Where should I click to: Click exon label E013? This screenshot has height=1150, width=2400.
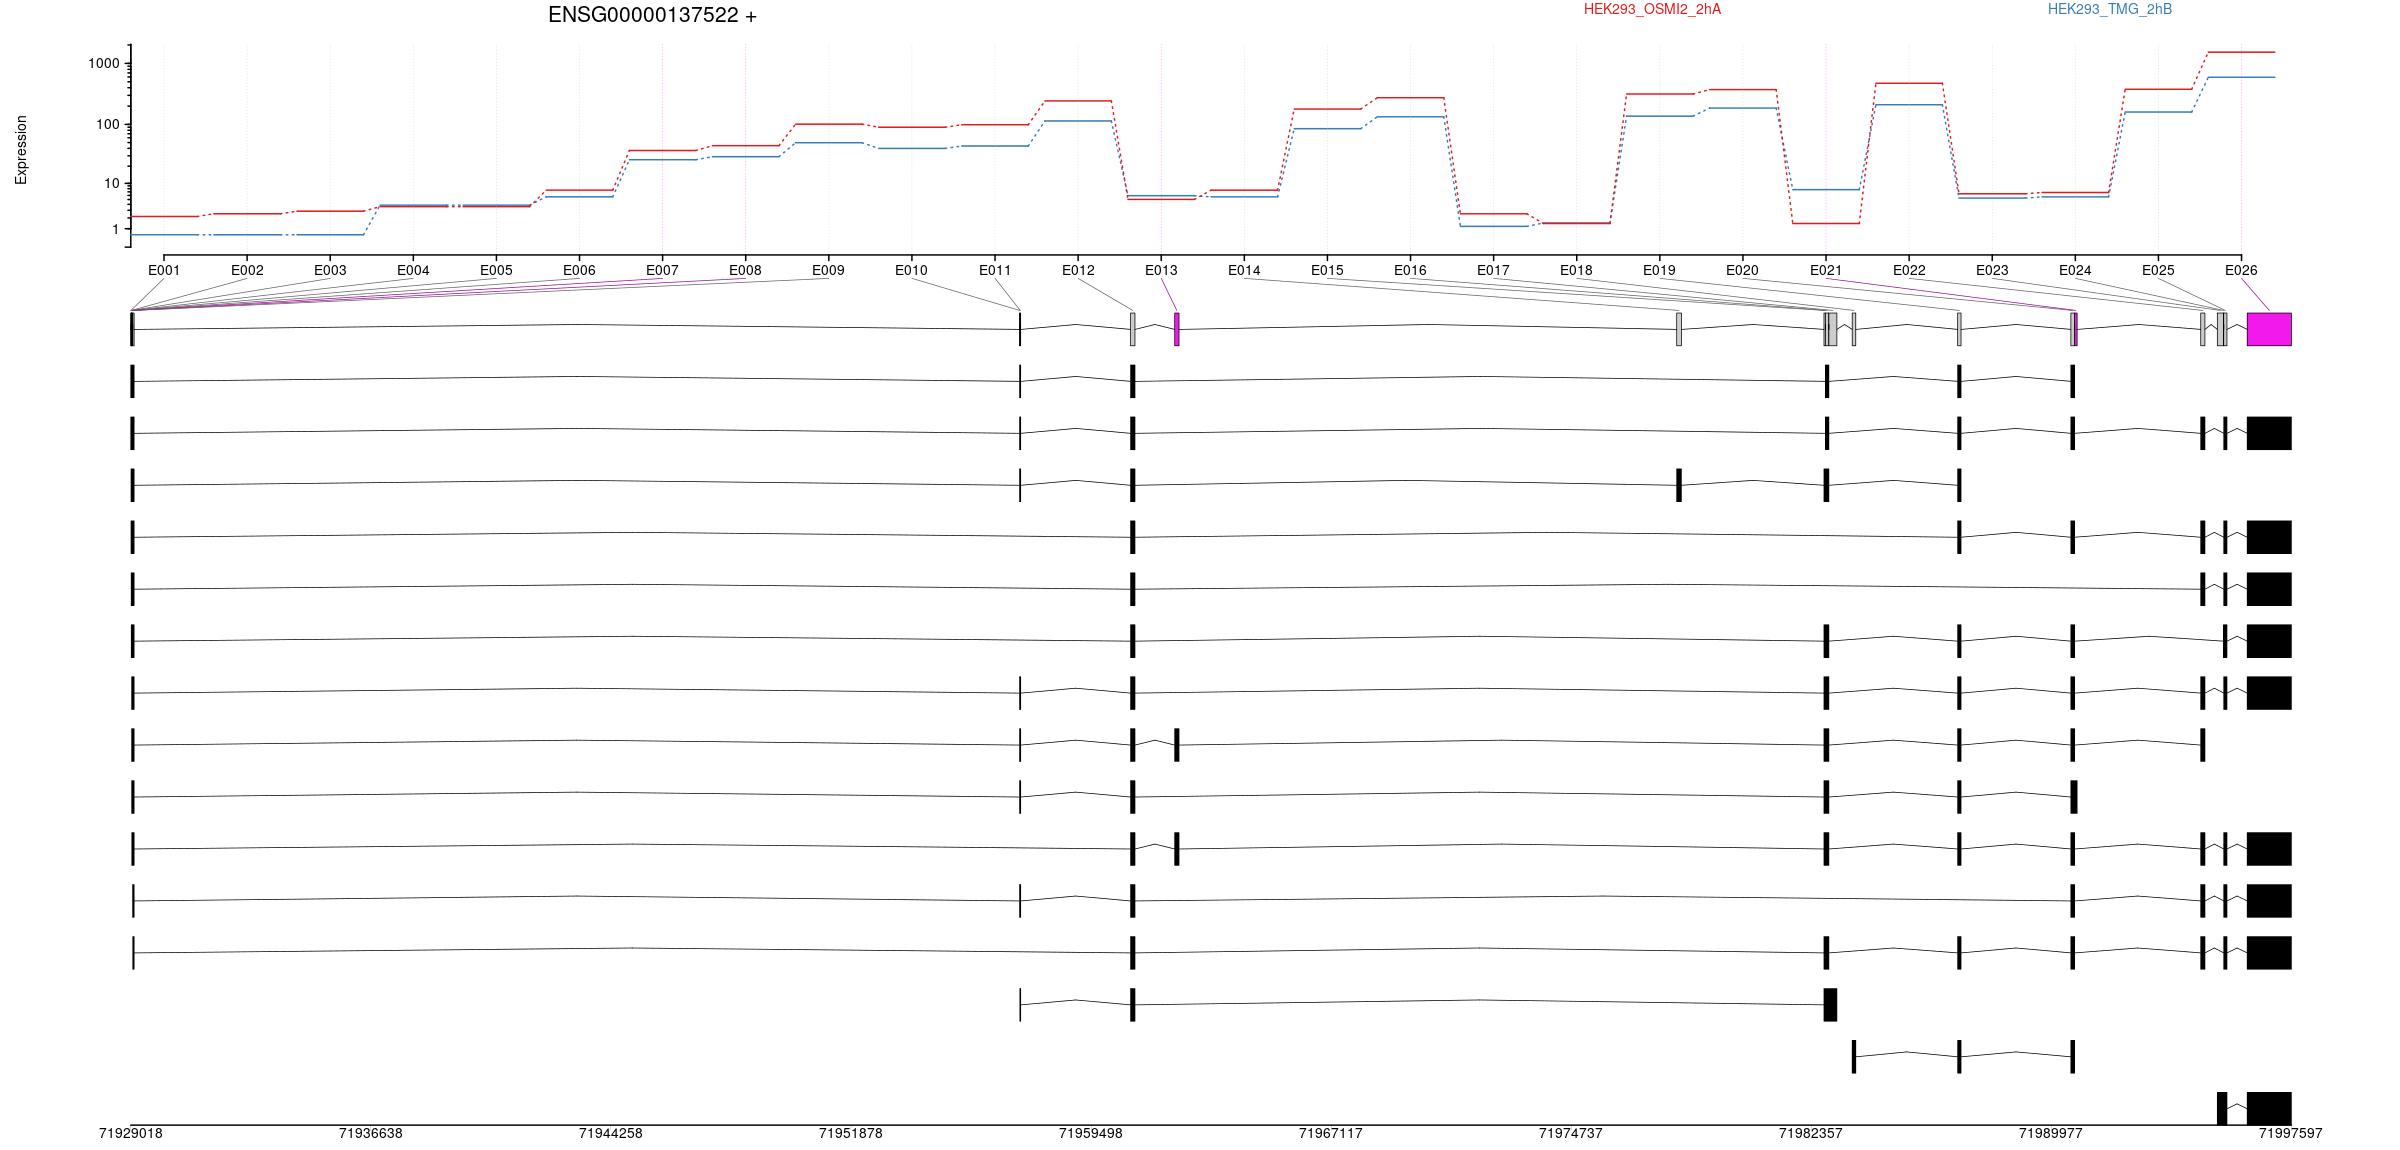[x=1161, y=270]
